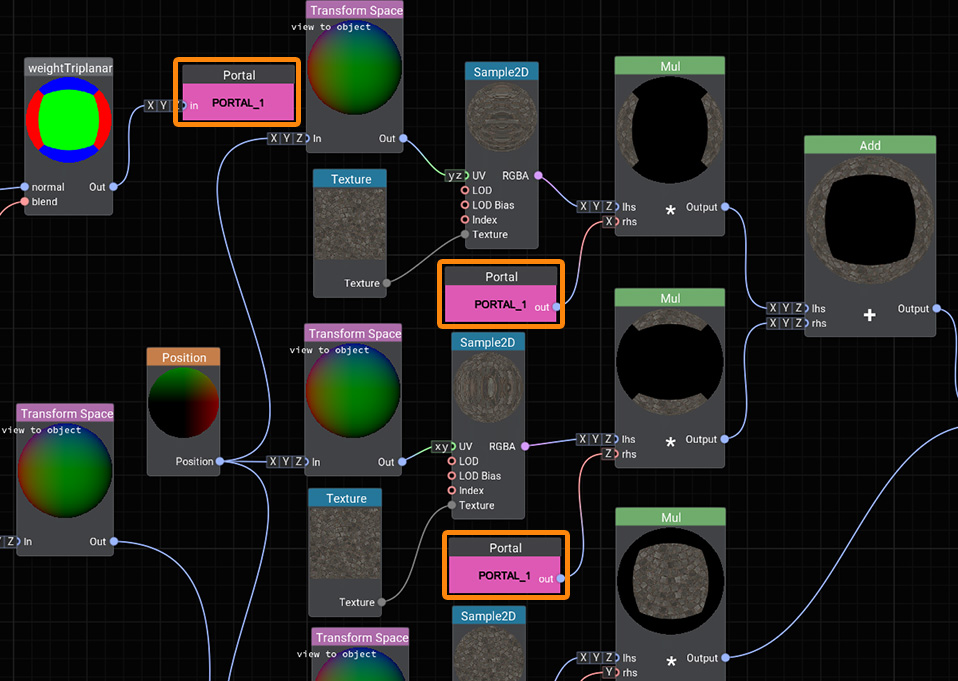Click the yz swizzle chip on Sample2D
Viewport: 958px width, 681px height.
(x=455, y=176)
